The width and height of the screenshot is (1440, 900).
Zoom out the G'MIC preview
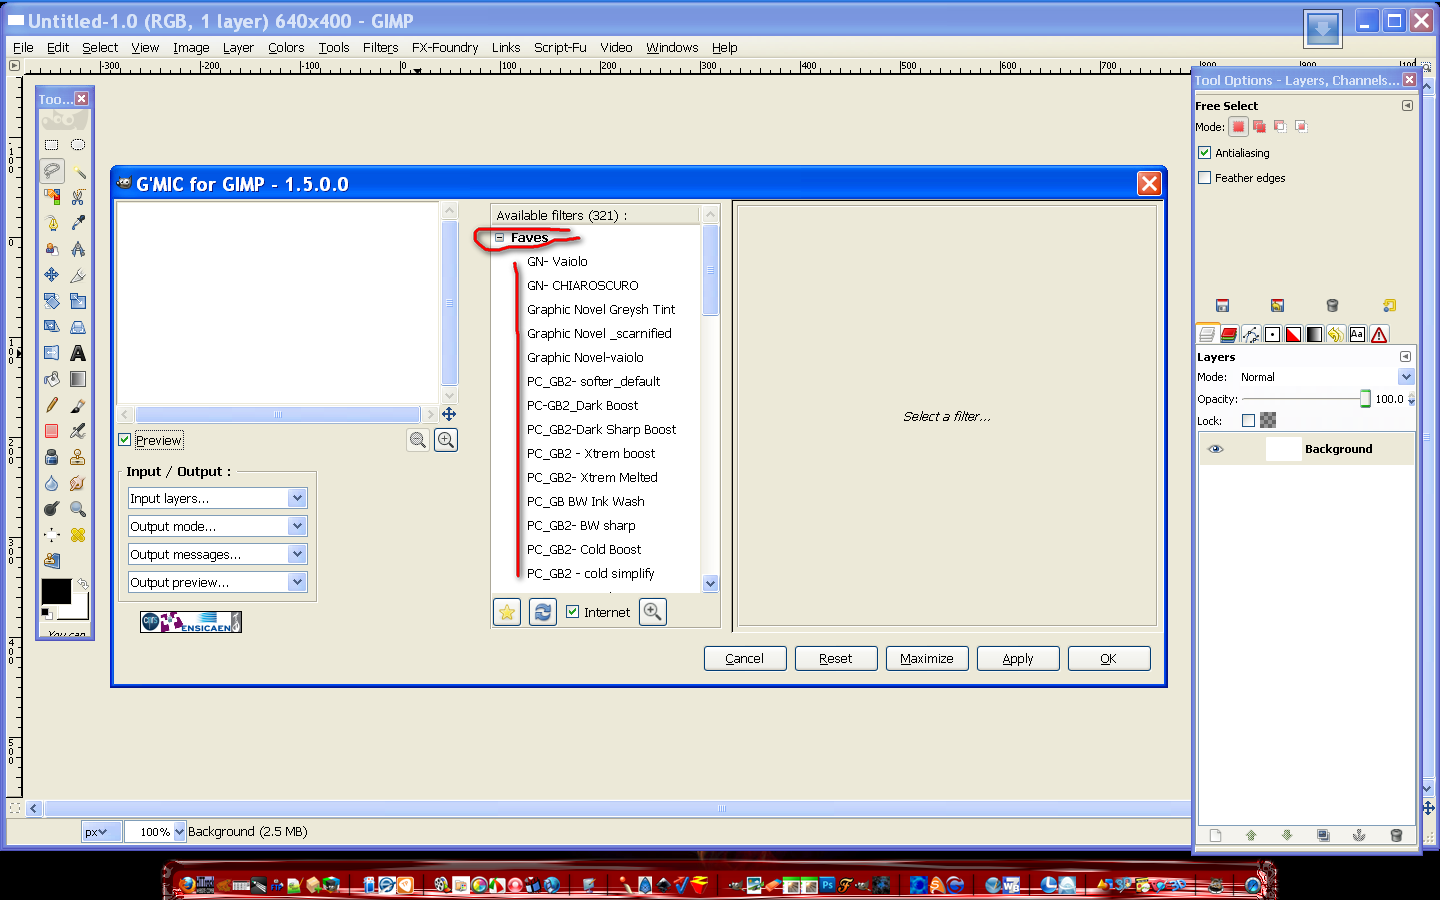418,440
